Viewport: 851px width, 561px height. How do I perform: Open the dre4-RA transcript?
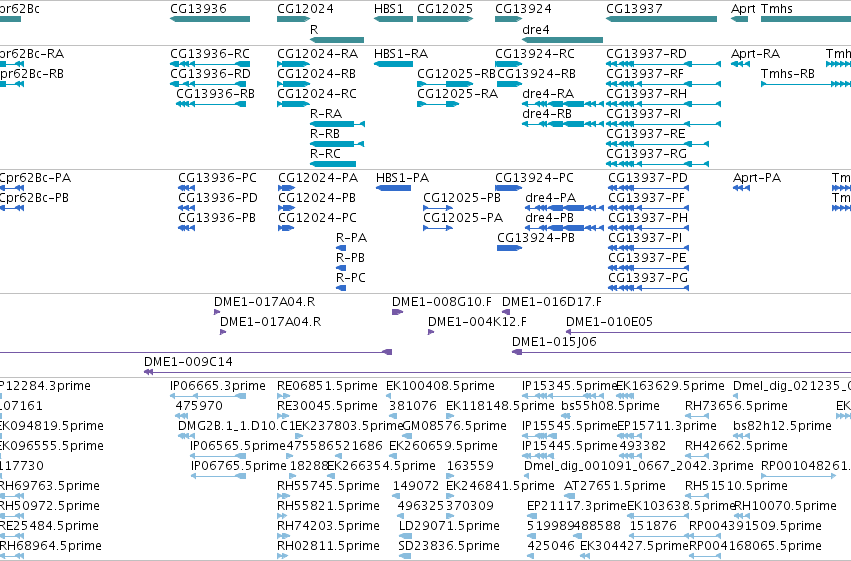coord(548,94)
